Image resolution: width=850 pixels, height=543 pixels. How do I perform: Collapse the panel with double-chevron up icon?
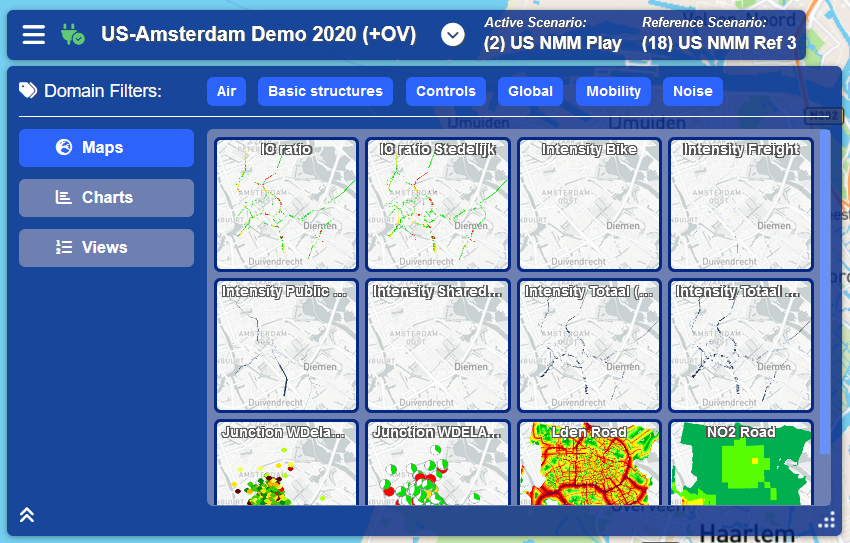click(x=27, y=514)
